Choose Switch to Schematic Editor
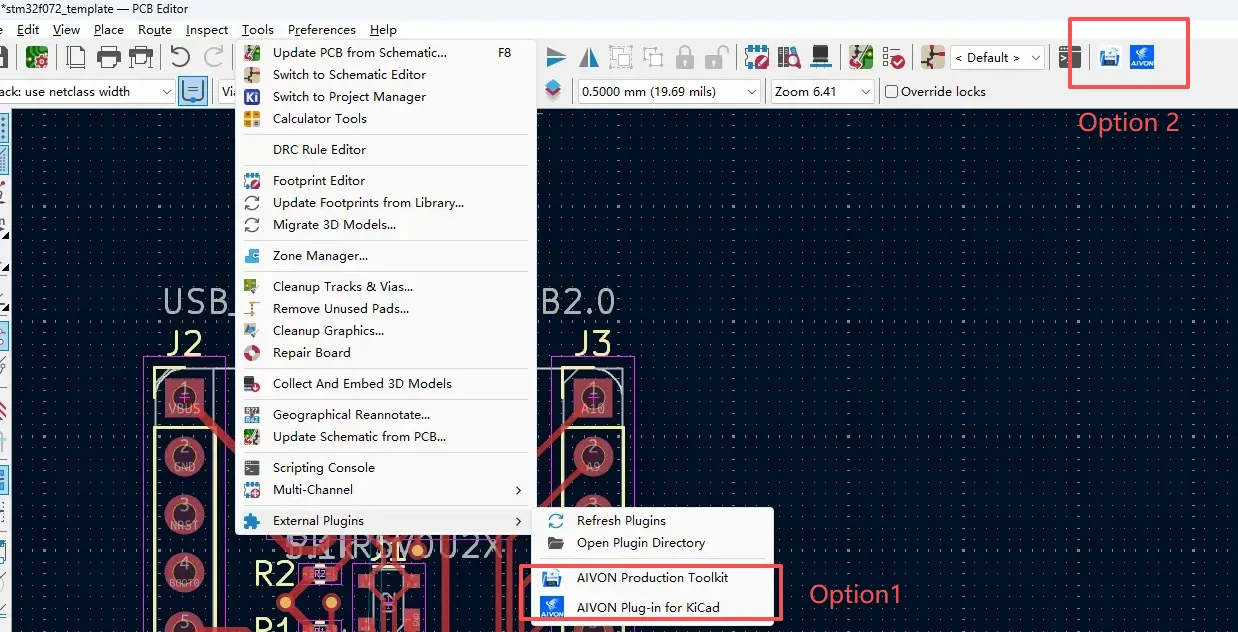 point(387,75)
